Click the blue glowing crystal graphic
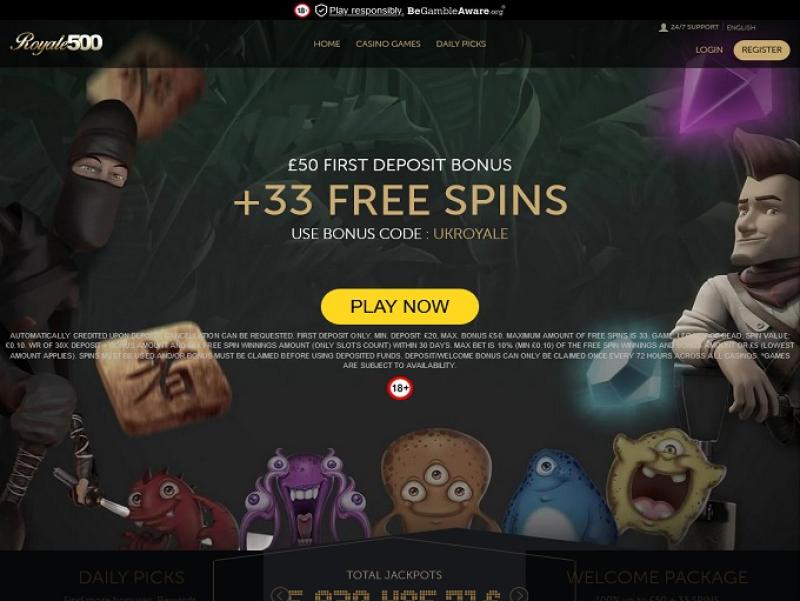This screenshot has width=800, height=601. point(620,378)
